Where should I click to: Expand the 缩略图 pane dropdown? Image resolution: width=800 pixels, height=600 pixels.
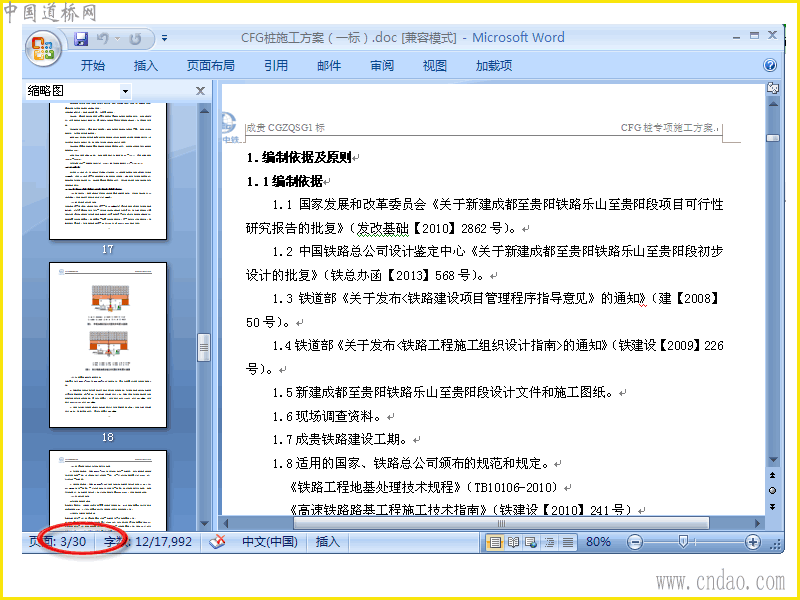[x=125, y=92]
